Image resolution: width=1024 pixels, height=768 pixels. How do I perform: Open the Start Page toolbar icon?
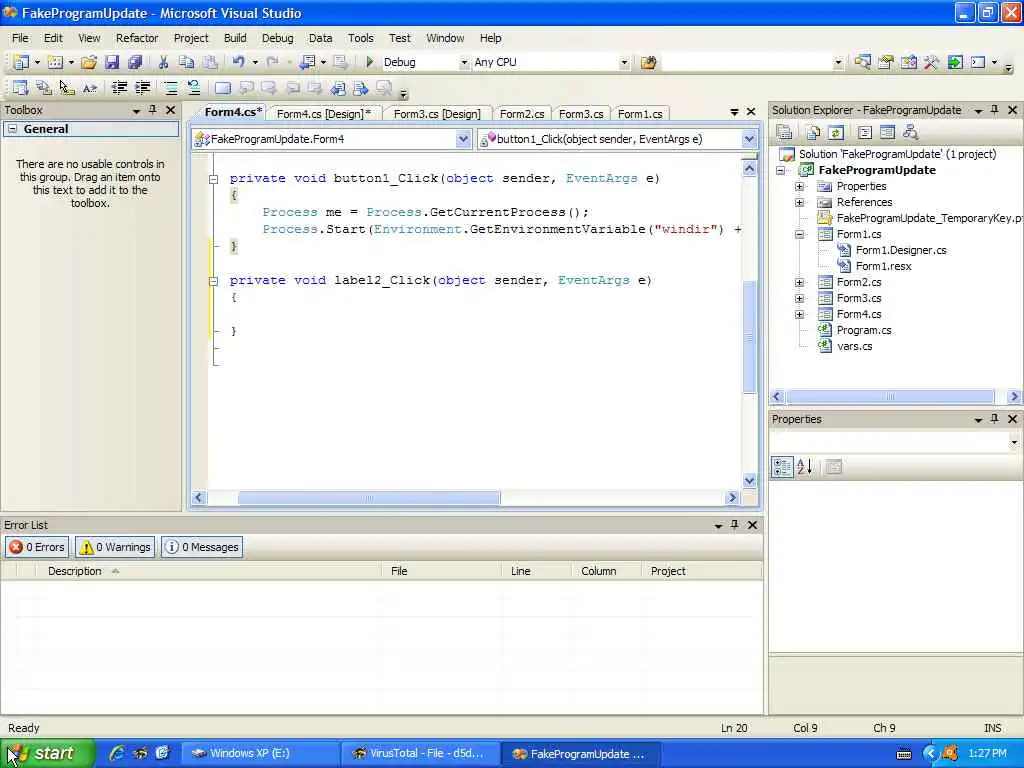[955, 63]
